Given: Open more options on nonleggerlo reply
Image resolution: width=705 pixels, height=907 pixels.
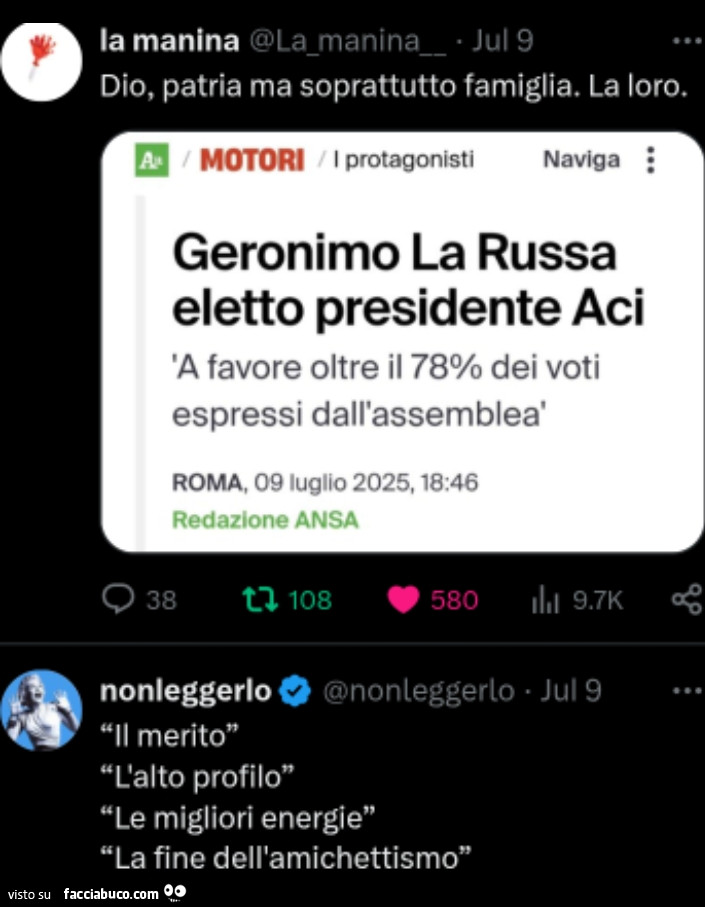Looking at the screenshot, I should point(688,691).
